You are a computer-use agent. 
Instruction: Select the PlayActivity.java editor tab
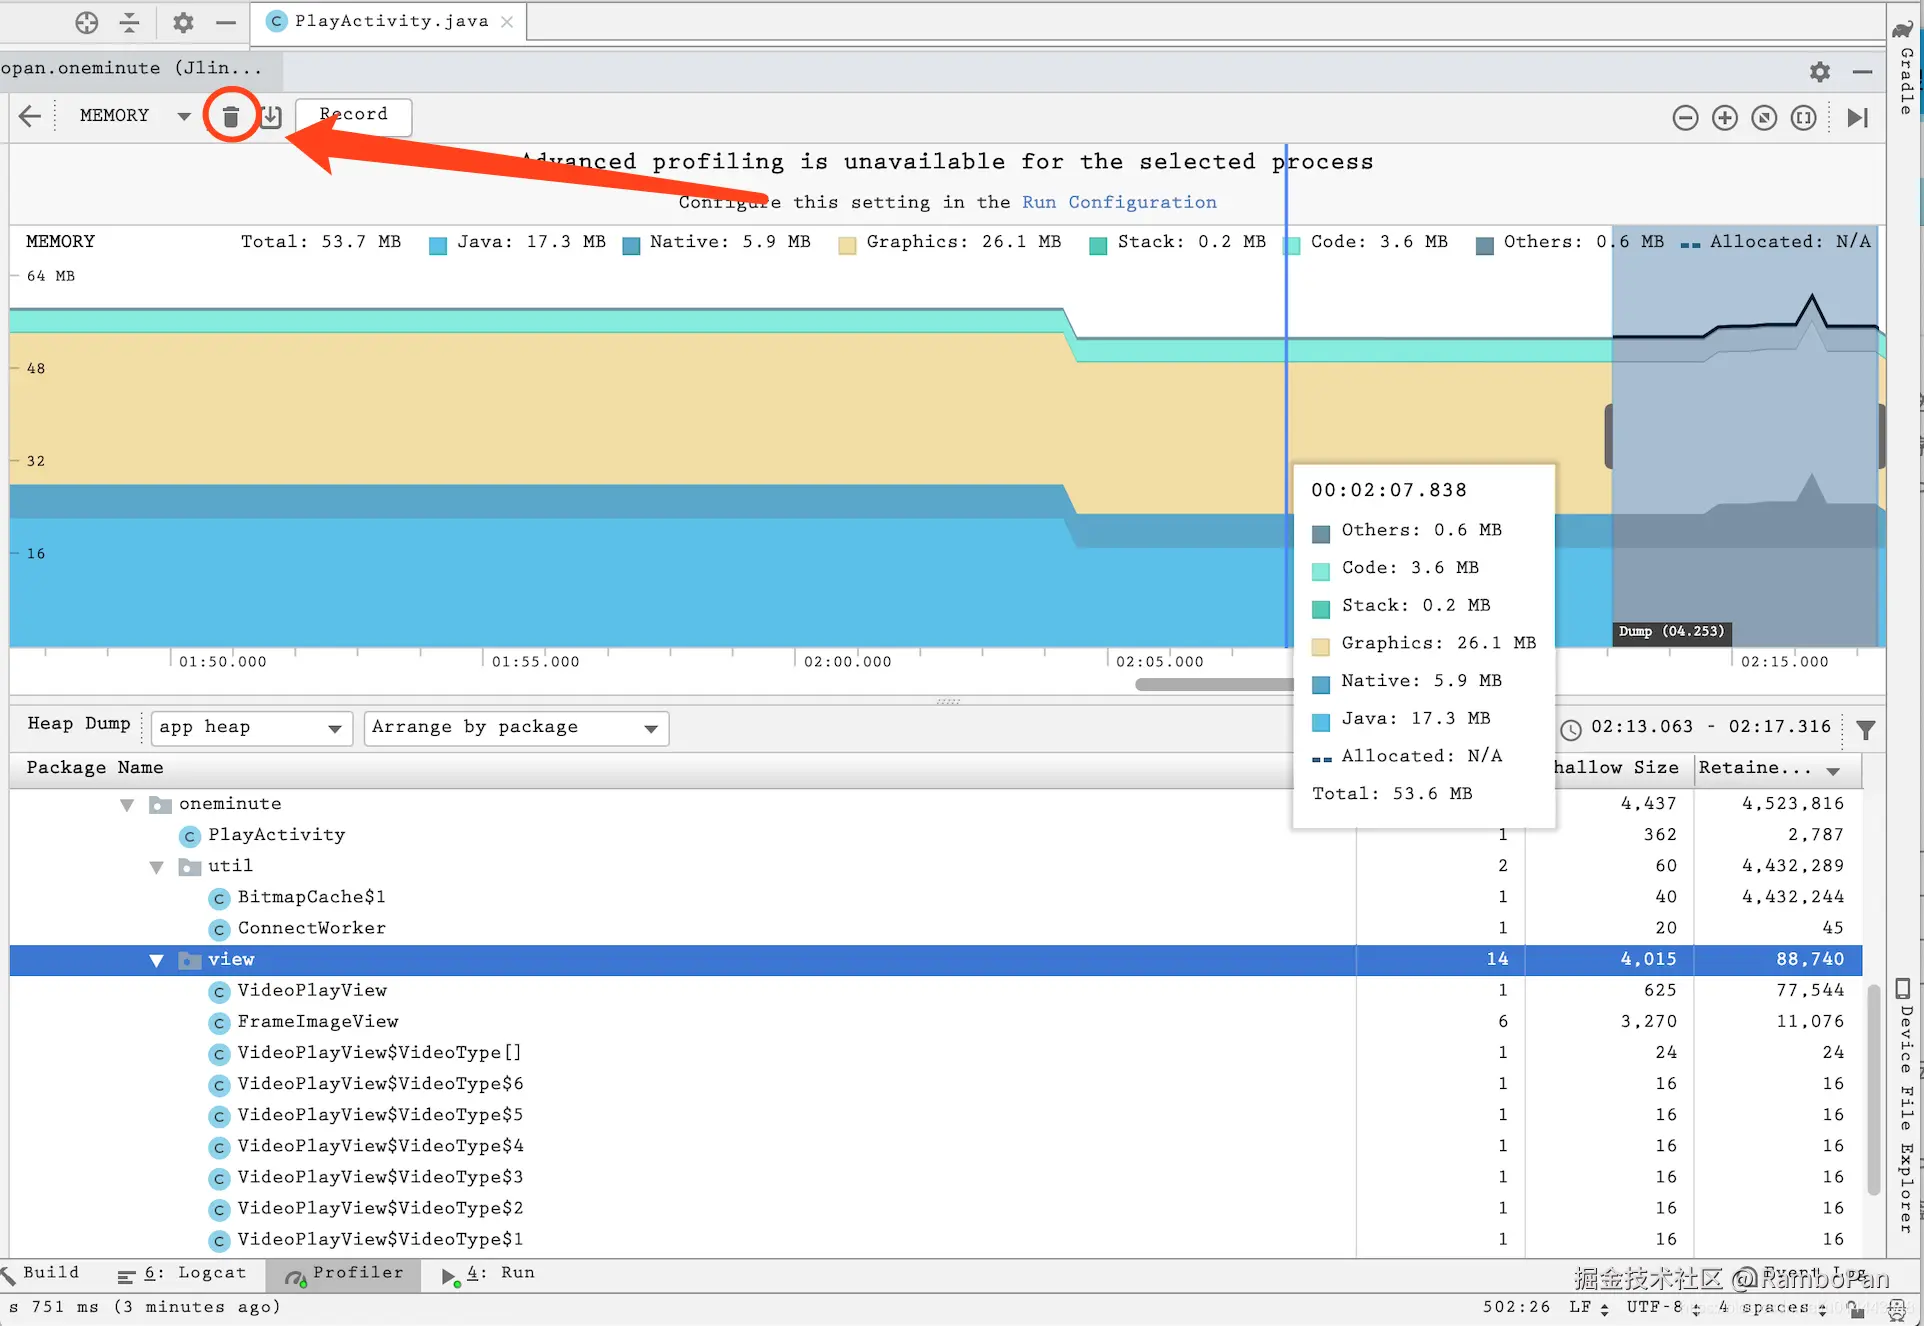(390, 21)
